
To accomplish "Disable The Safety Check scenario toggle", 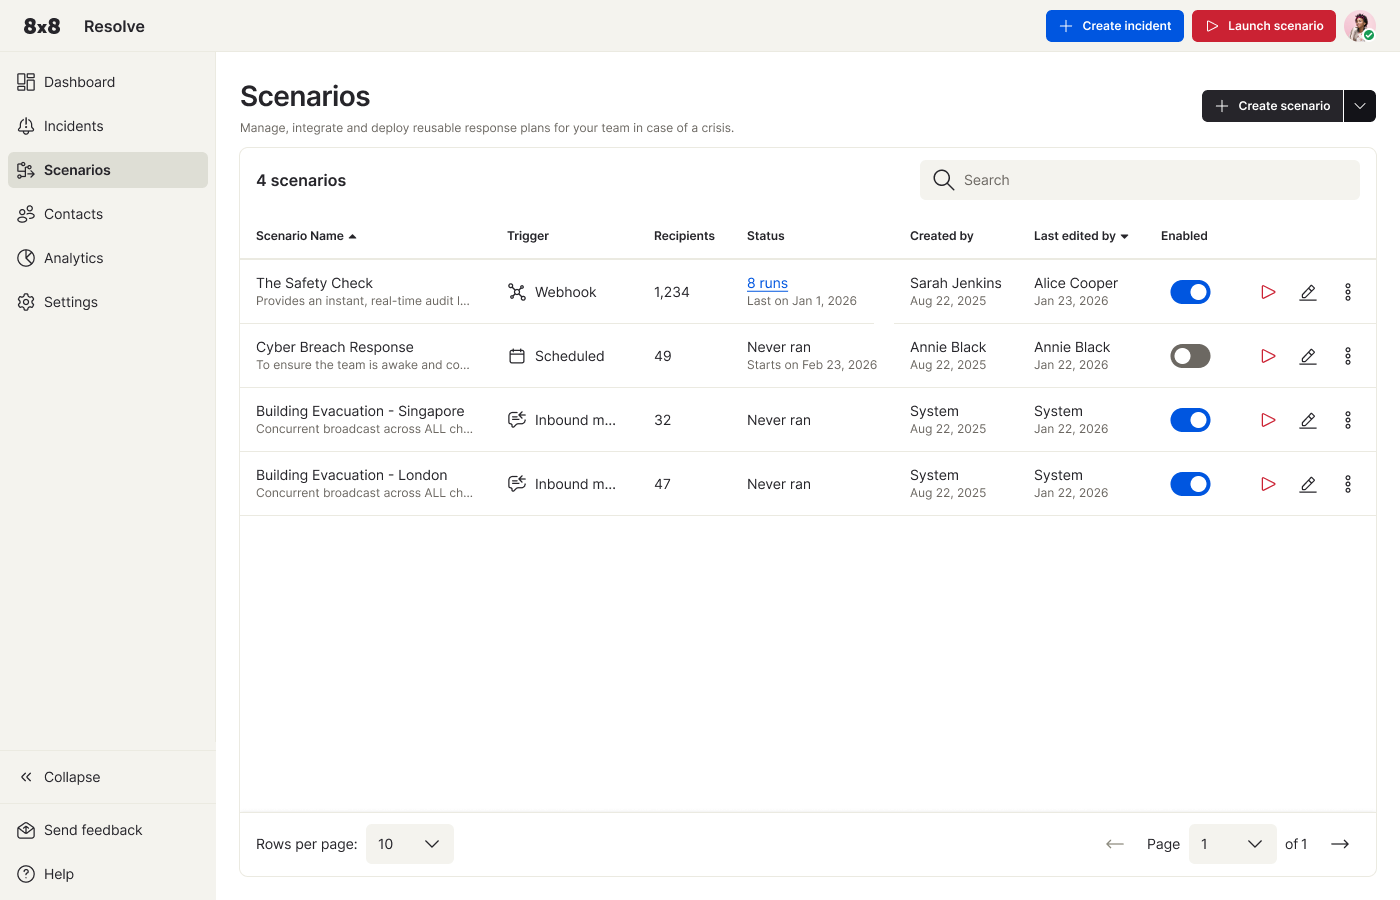I will pyautogui.click(x=1190, y=292).
